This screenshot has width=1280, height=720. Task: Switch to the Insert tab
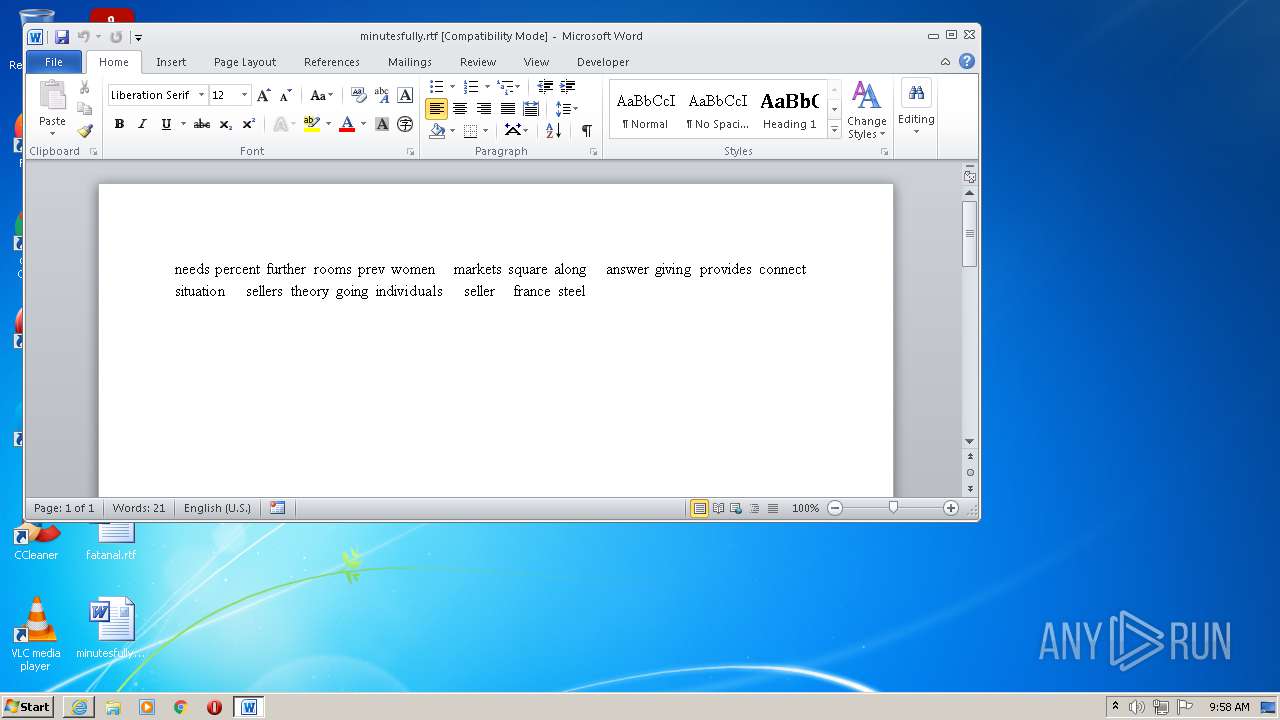tap(171, 62)
